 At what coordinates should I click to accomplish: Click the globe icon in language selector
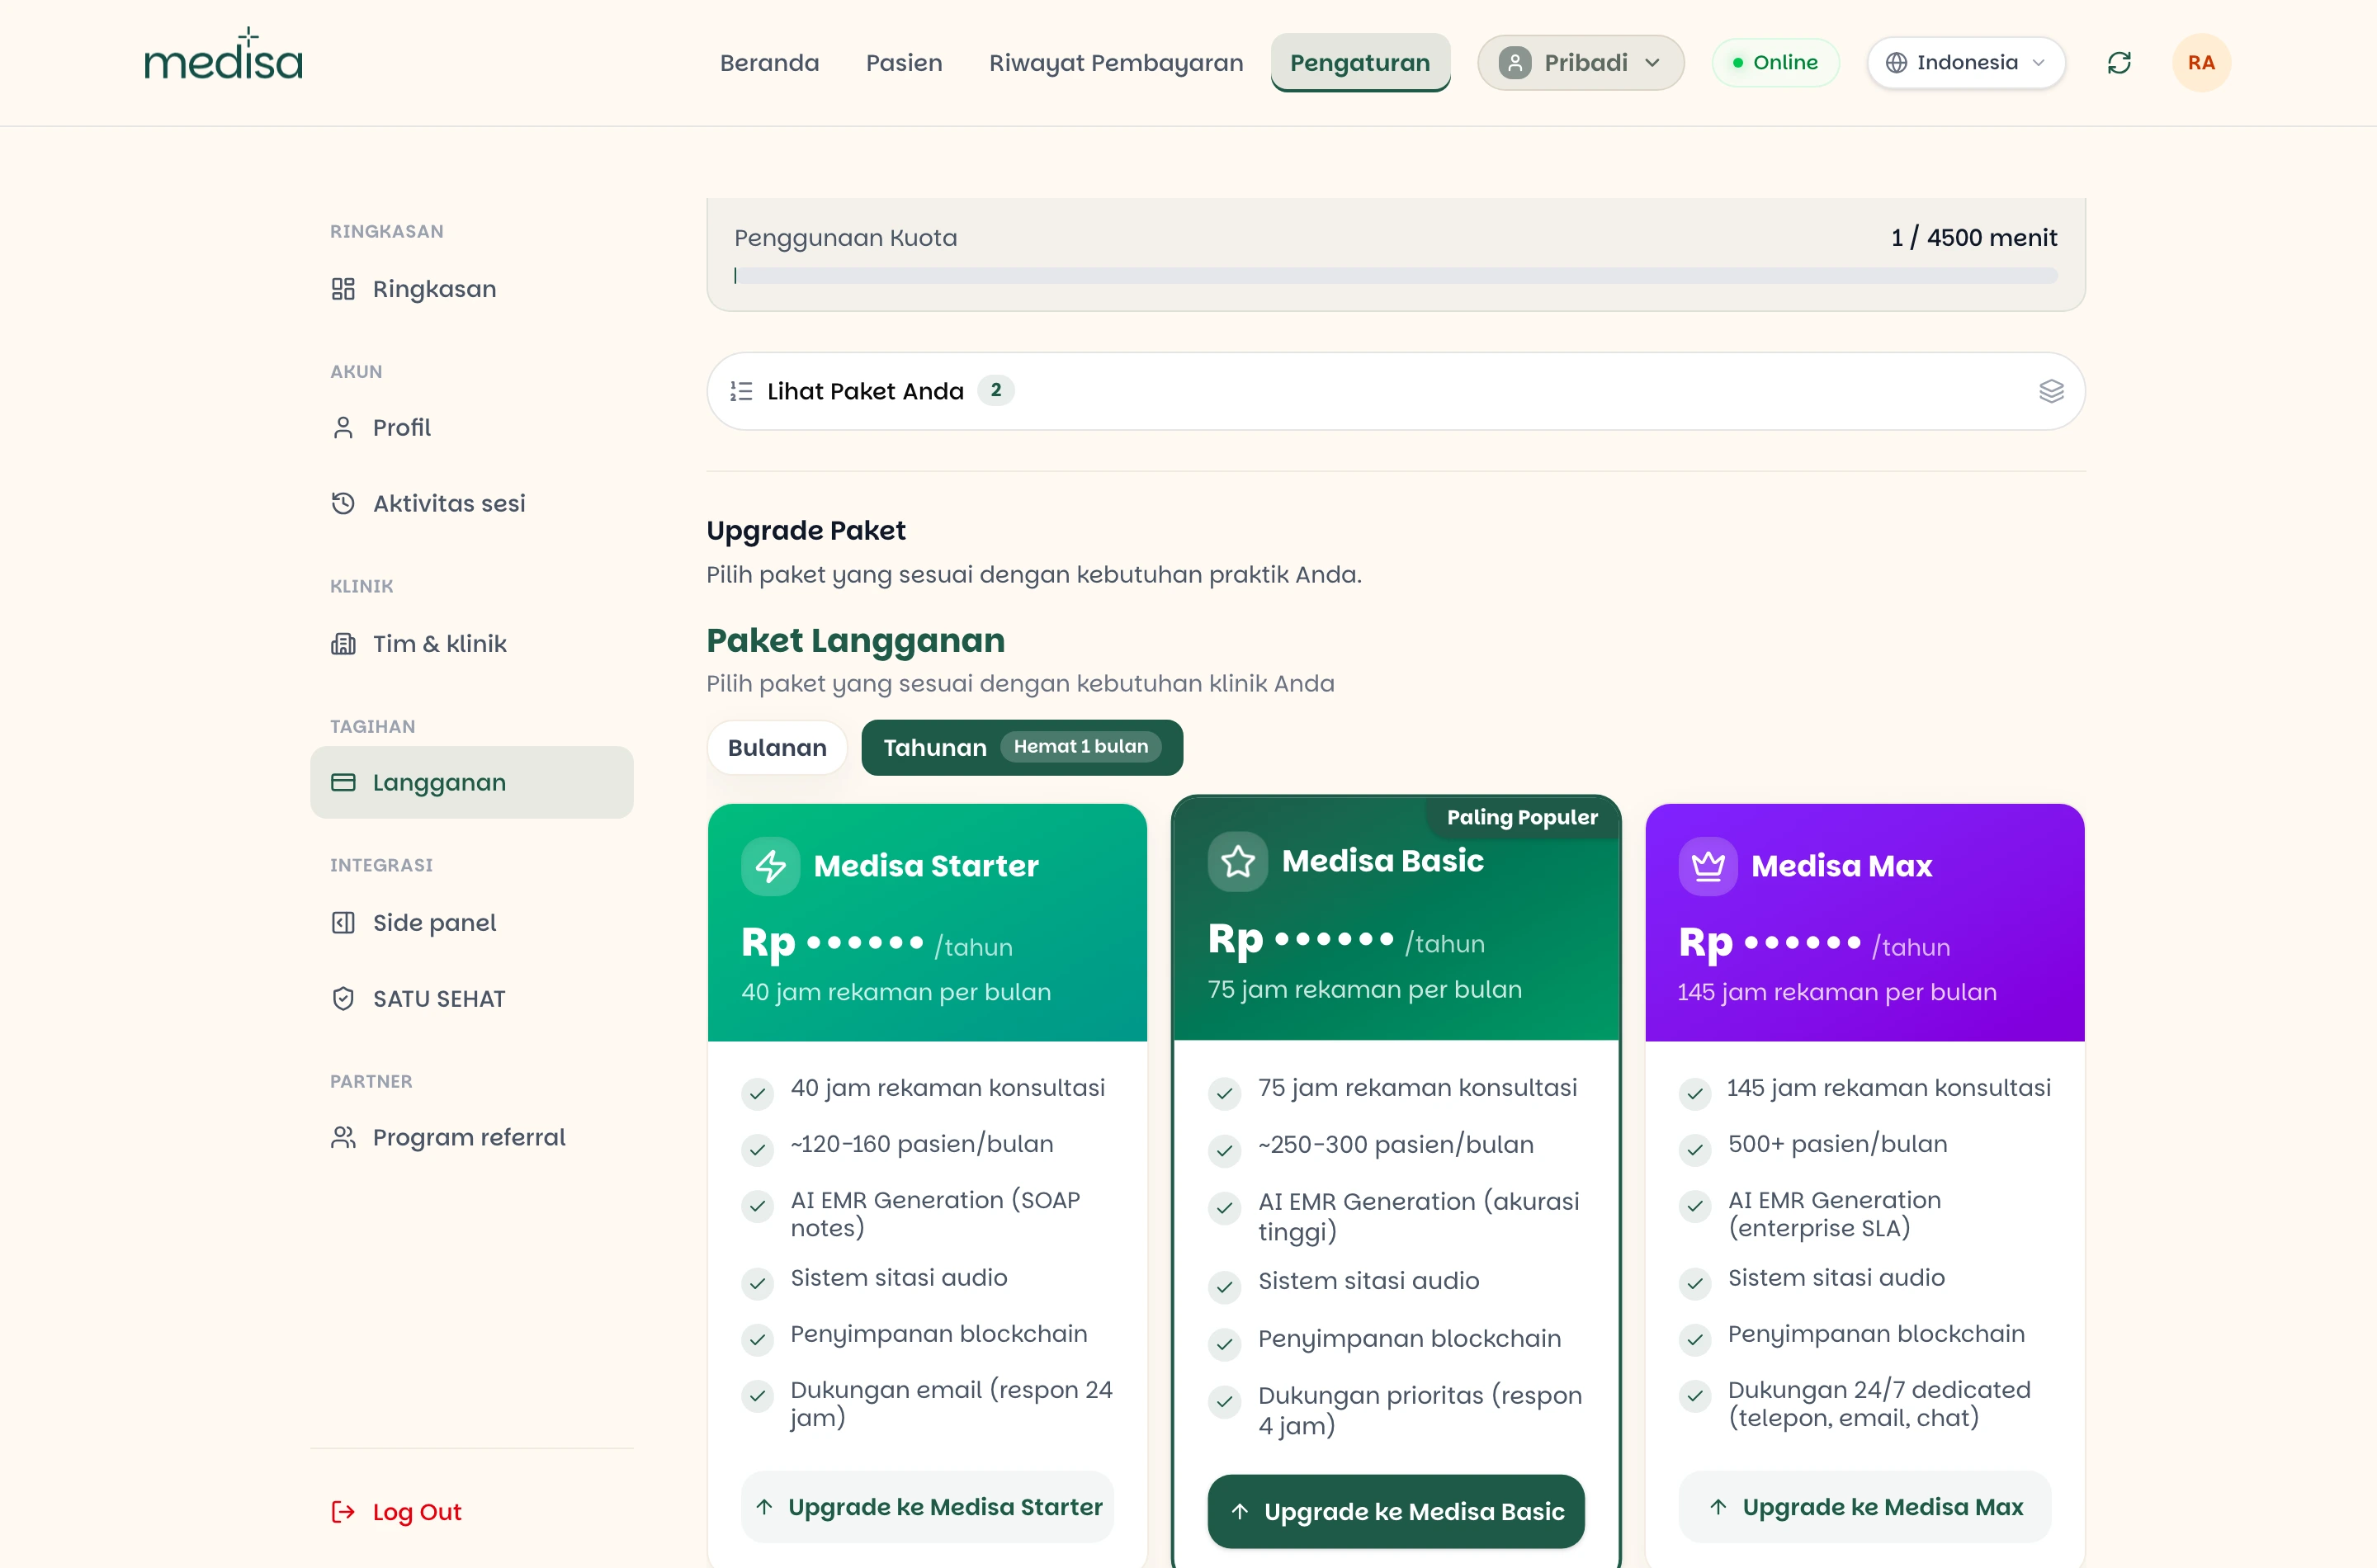1896,63
